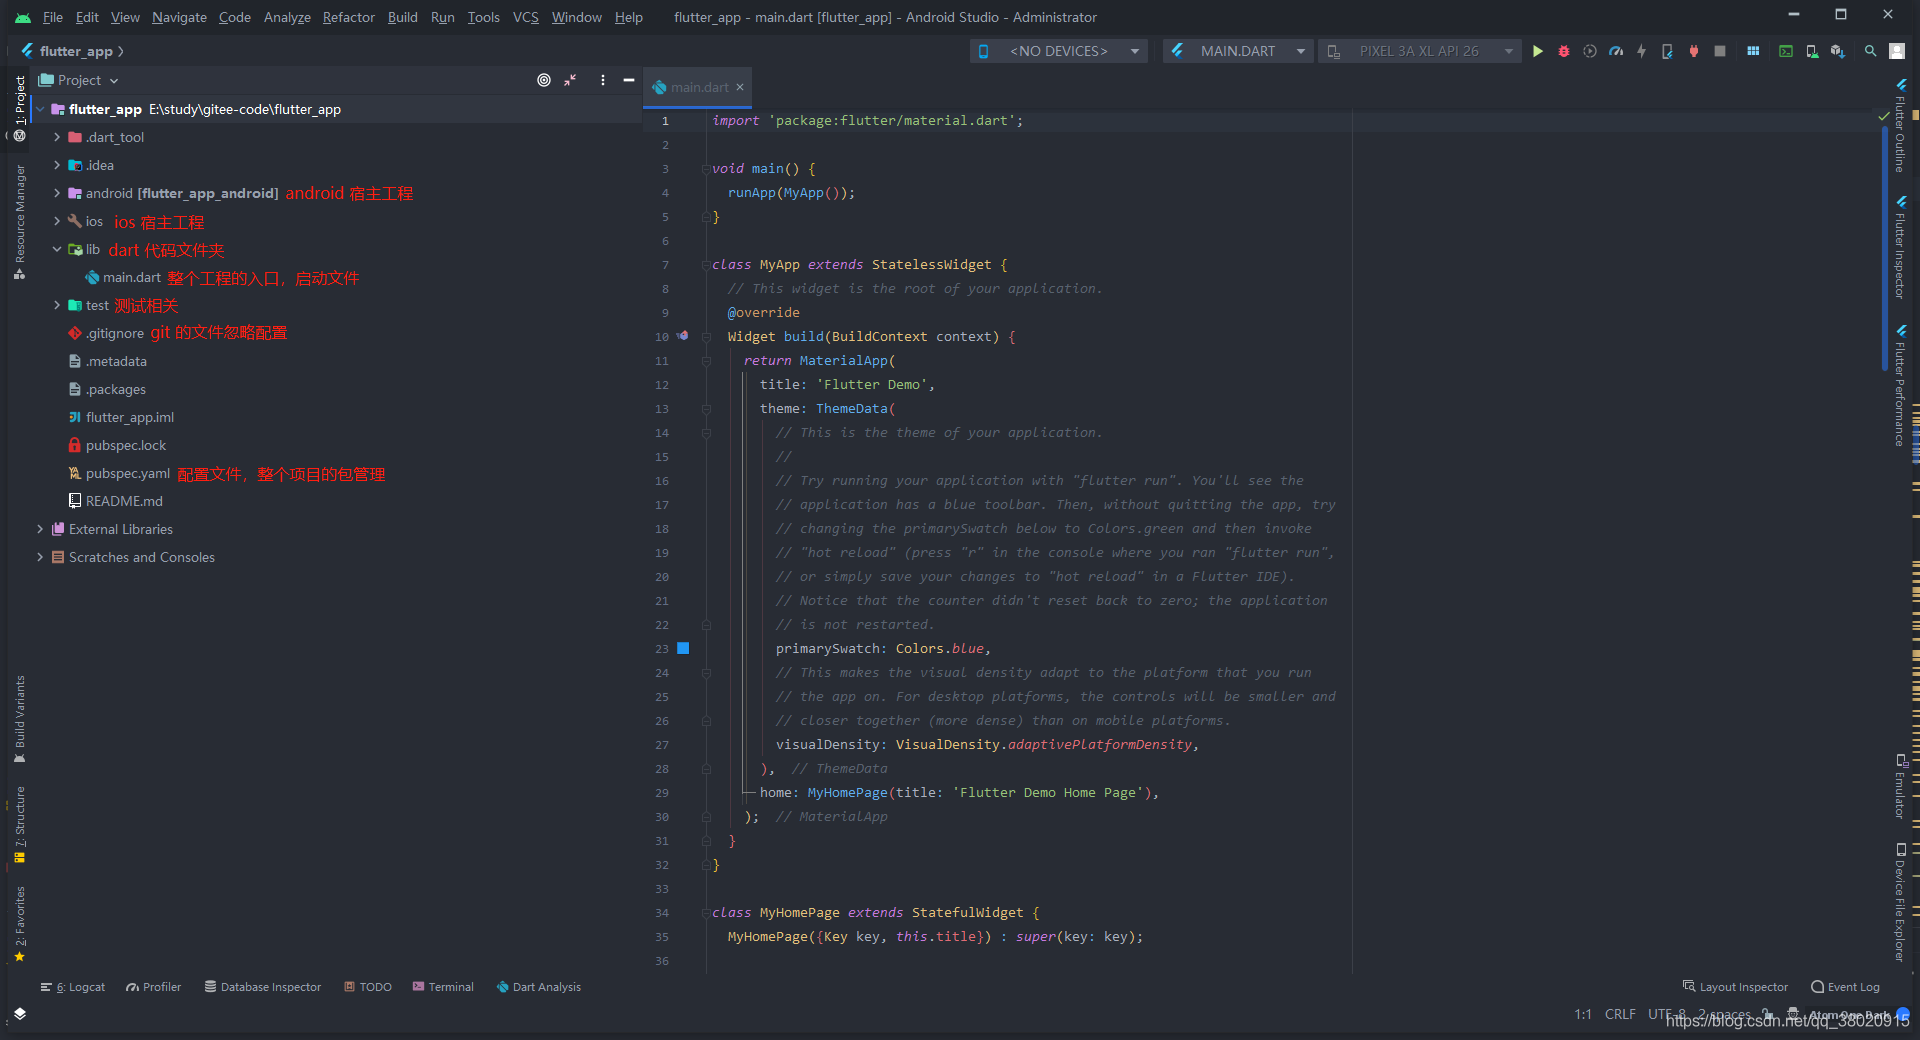The image size is (1920, 1040).
Task: Open the user account avatar icon
Action: click(1897, 51)
